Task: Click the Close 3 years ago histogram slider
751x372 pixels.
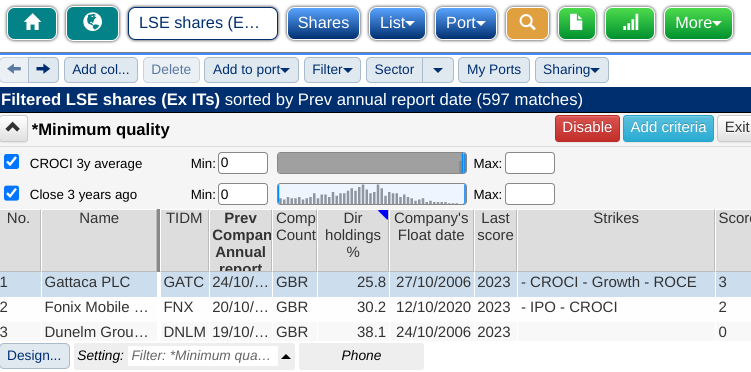Action: point(372,194)
